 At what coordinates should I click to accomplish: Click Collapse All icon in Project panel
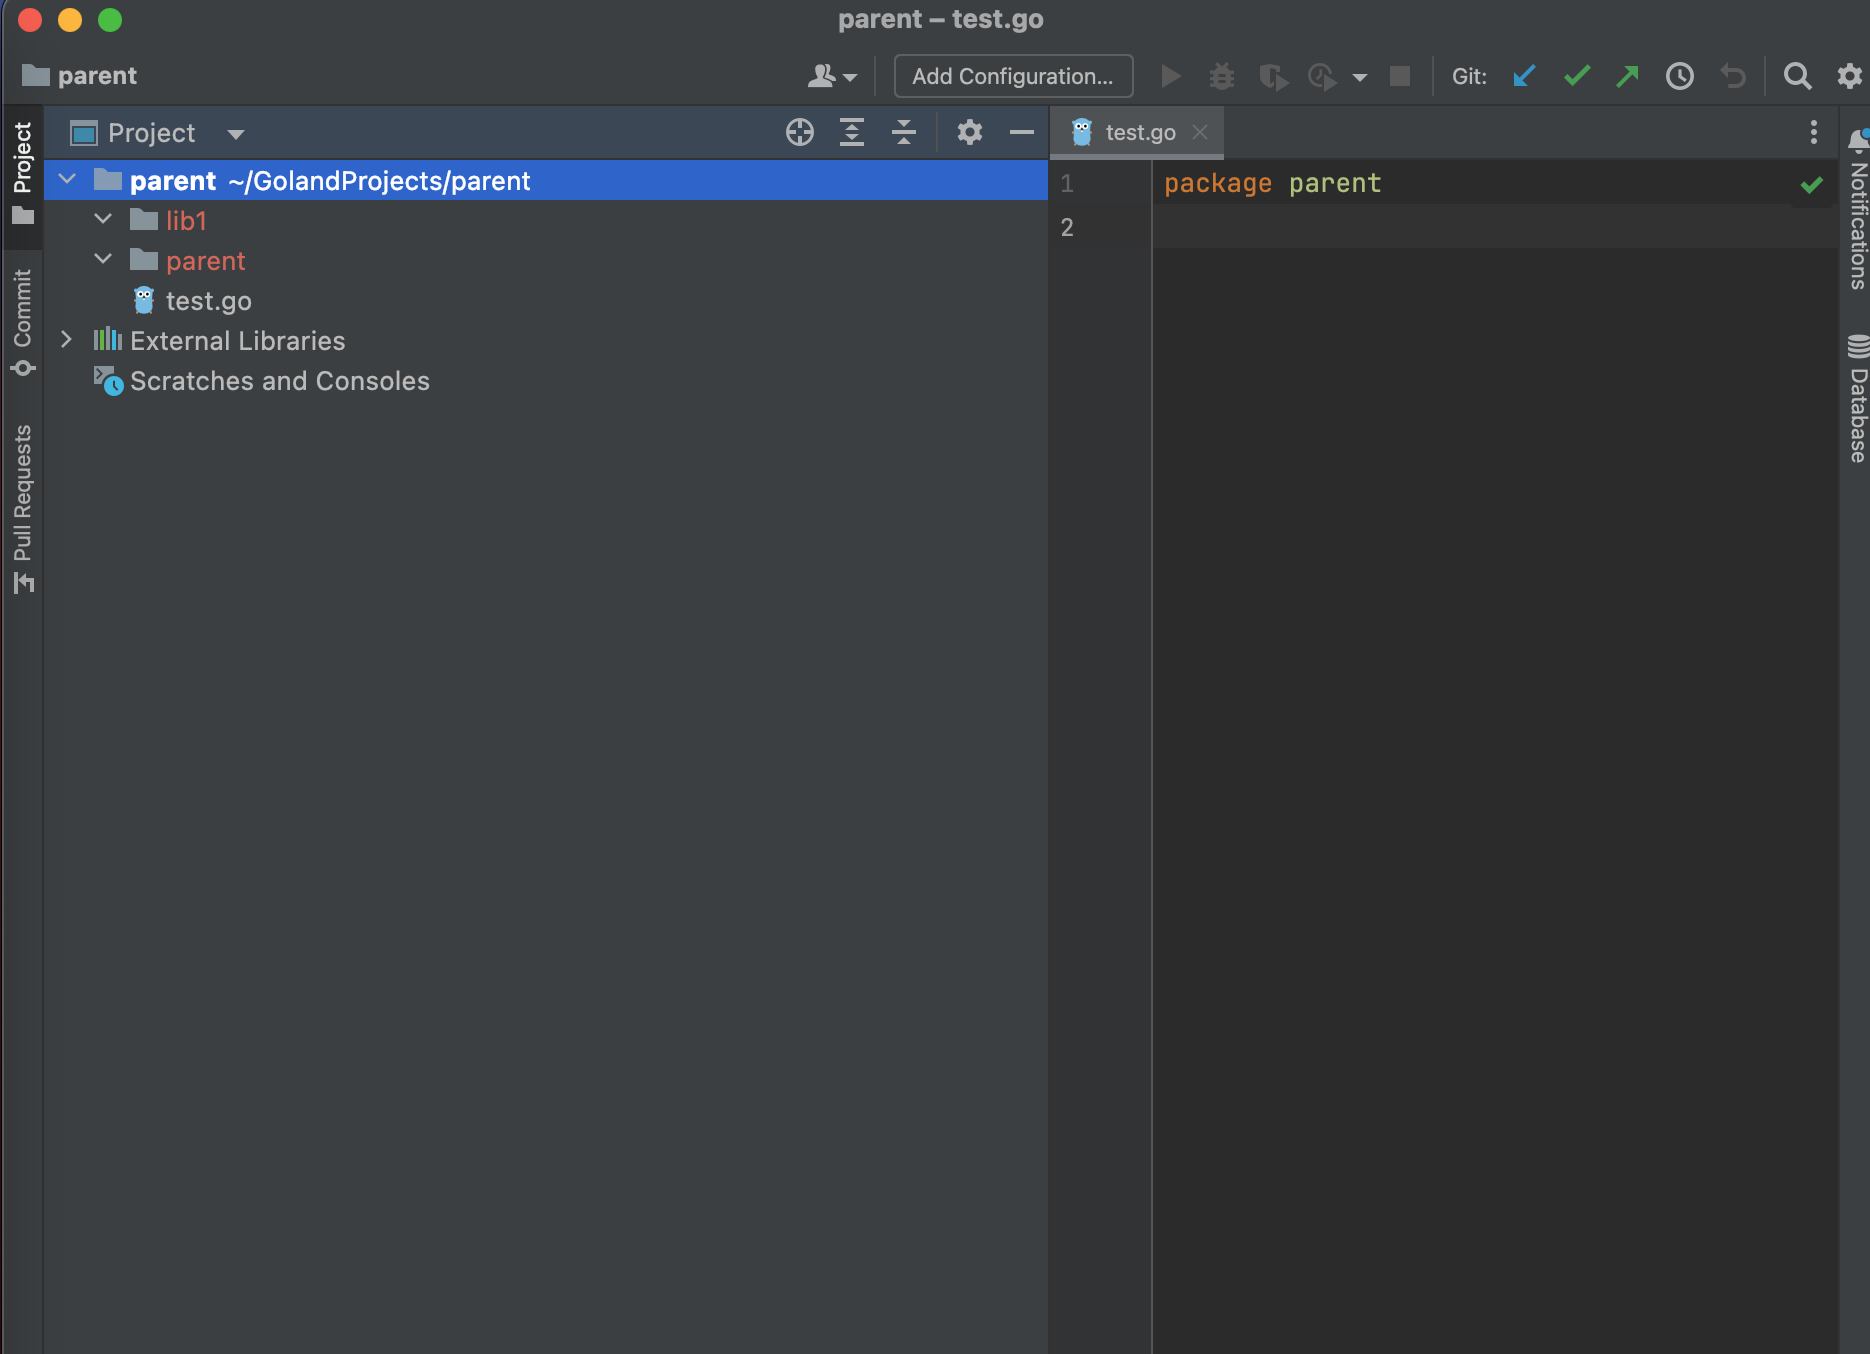(904, 132)
